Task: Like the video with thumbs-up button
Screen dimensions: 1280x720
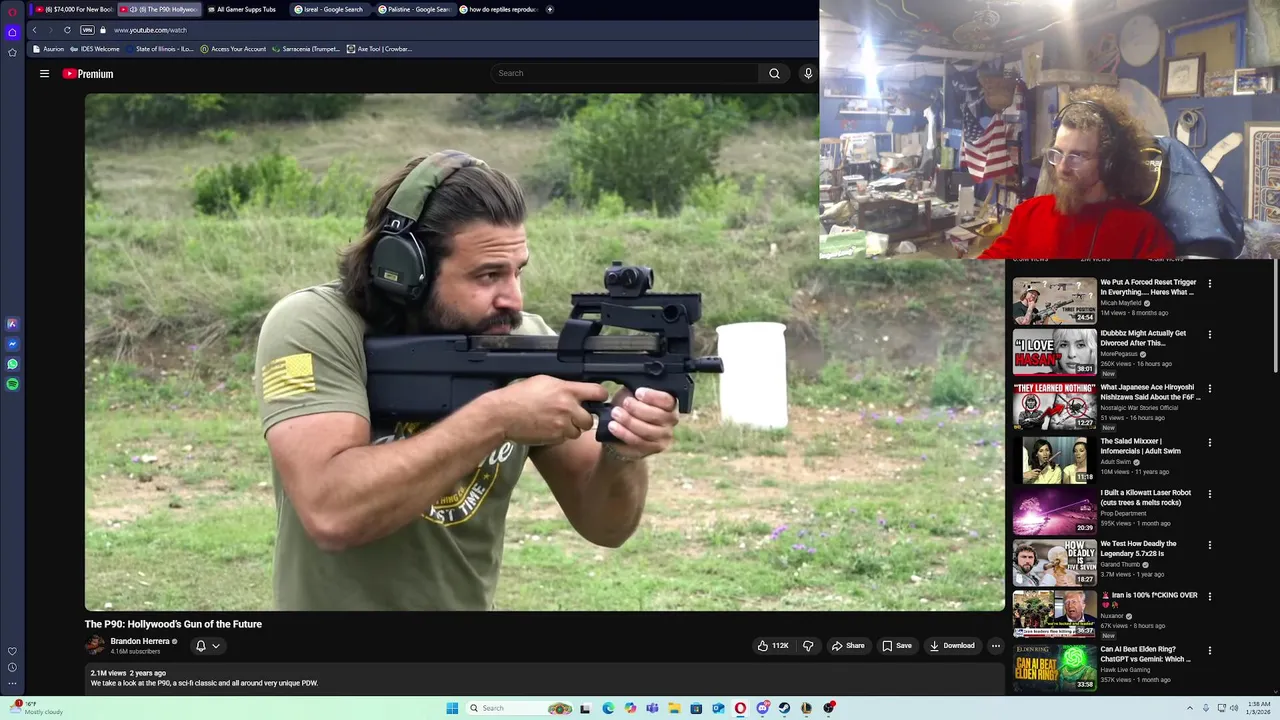Action: (x=772, y=646)
